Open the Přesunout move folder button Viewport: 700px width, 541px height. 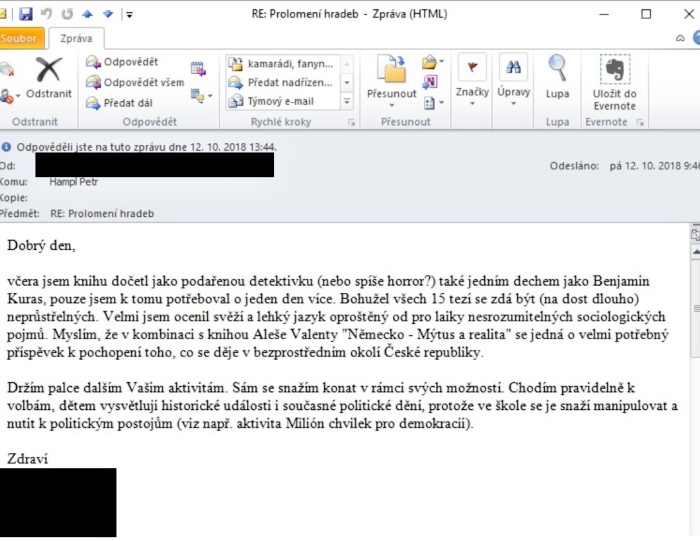pyautogui.click(x=391, y=77)
